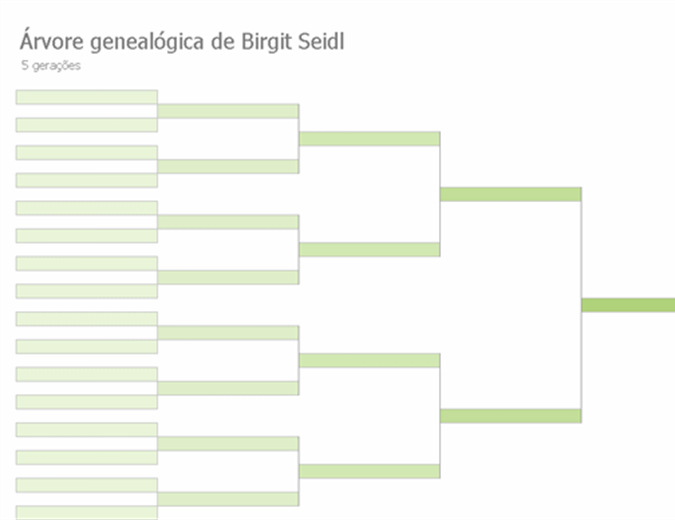
Task: Select second box from top in fourth generation column
Action: [x=228, y=166]
